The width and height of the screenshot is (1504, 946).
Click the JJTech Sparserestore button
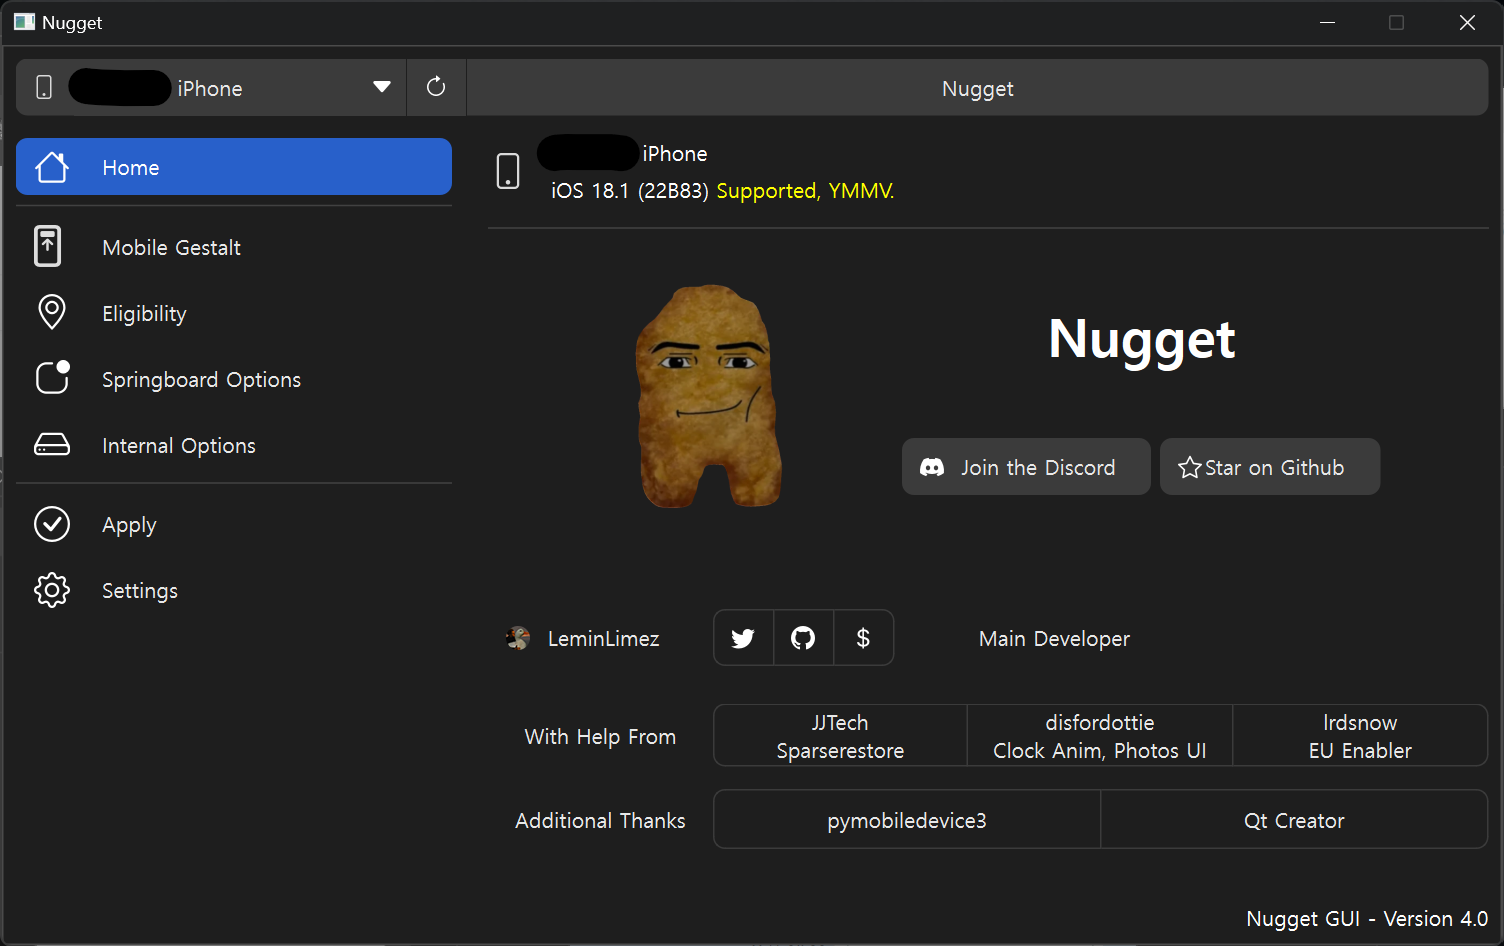[840, 736]
